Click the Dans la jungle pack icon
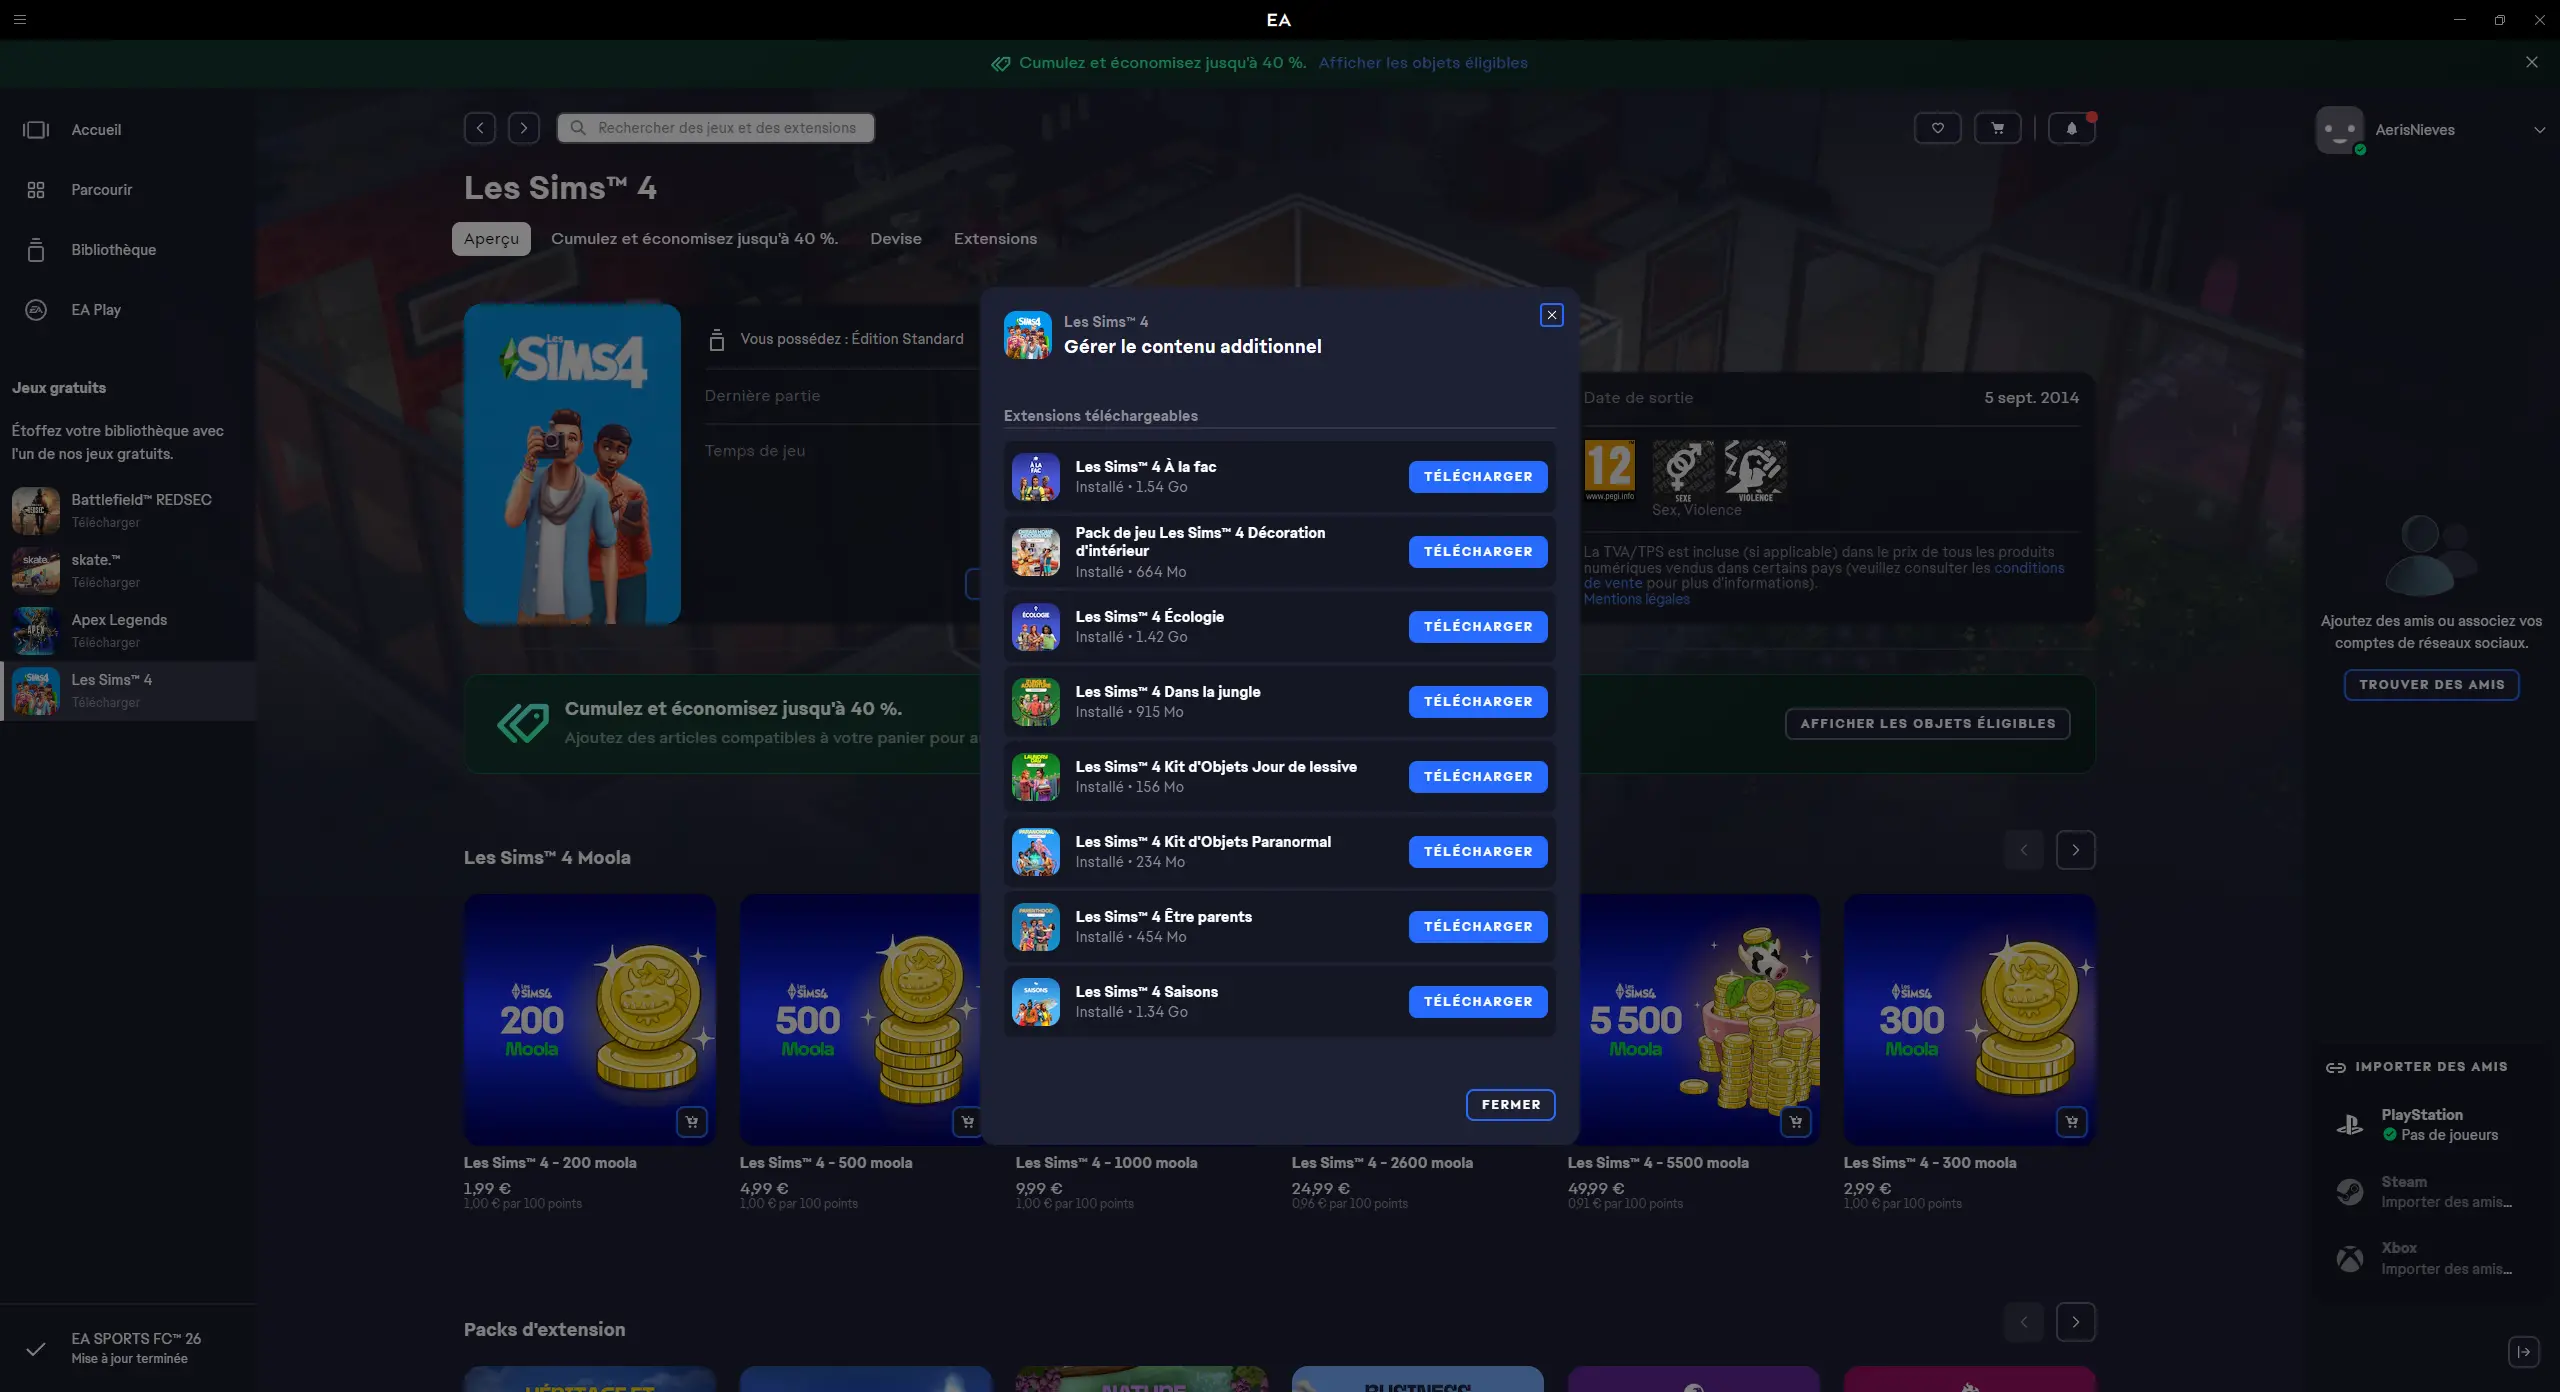 click(x=1036, y=702)
